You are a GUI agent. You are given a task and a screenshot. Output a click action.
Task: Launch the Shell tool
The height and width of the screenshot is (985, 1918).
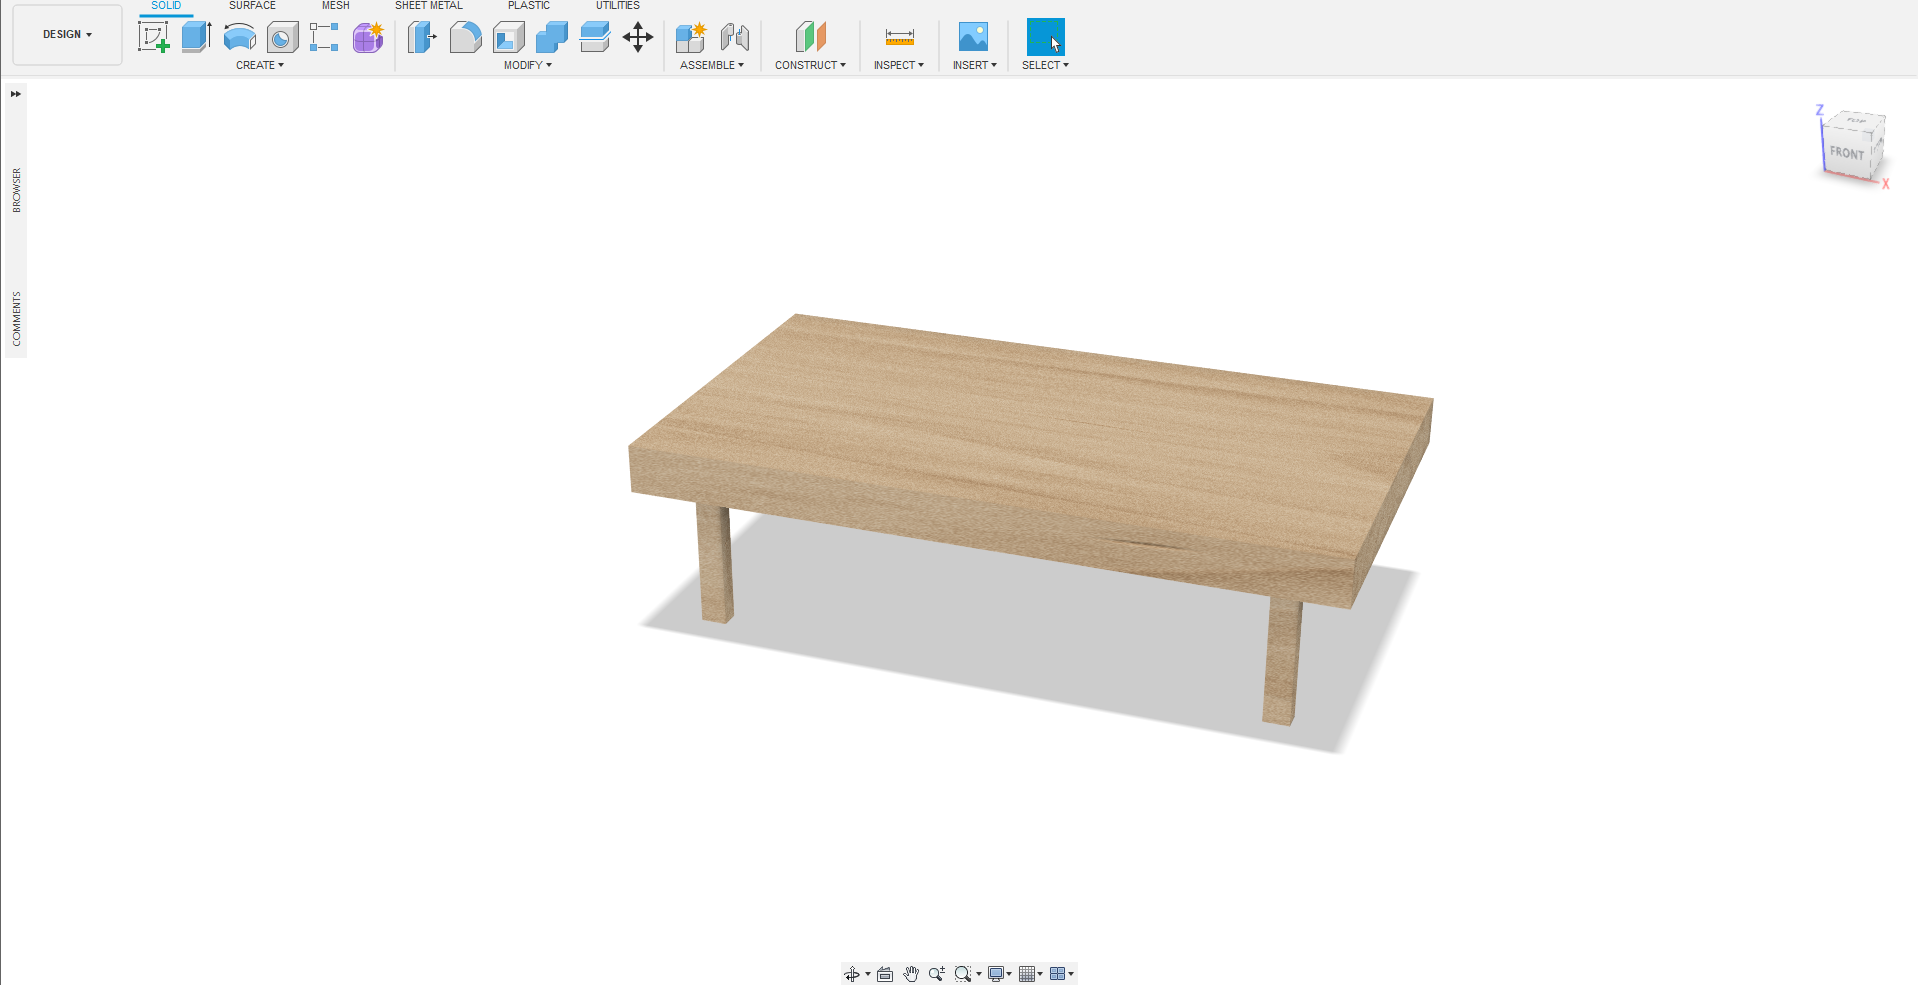[508, 37]
